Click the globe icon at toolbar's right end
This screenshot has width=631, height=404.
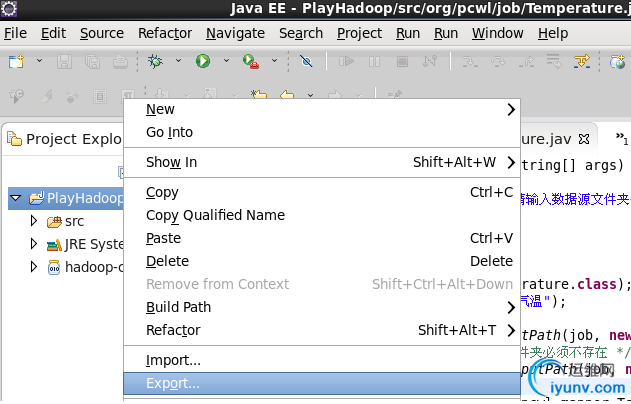(617, 62)
